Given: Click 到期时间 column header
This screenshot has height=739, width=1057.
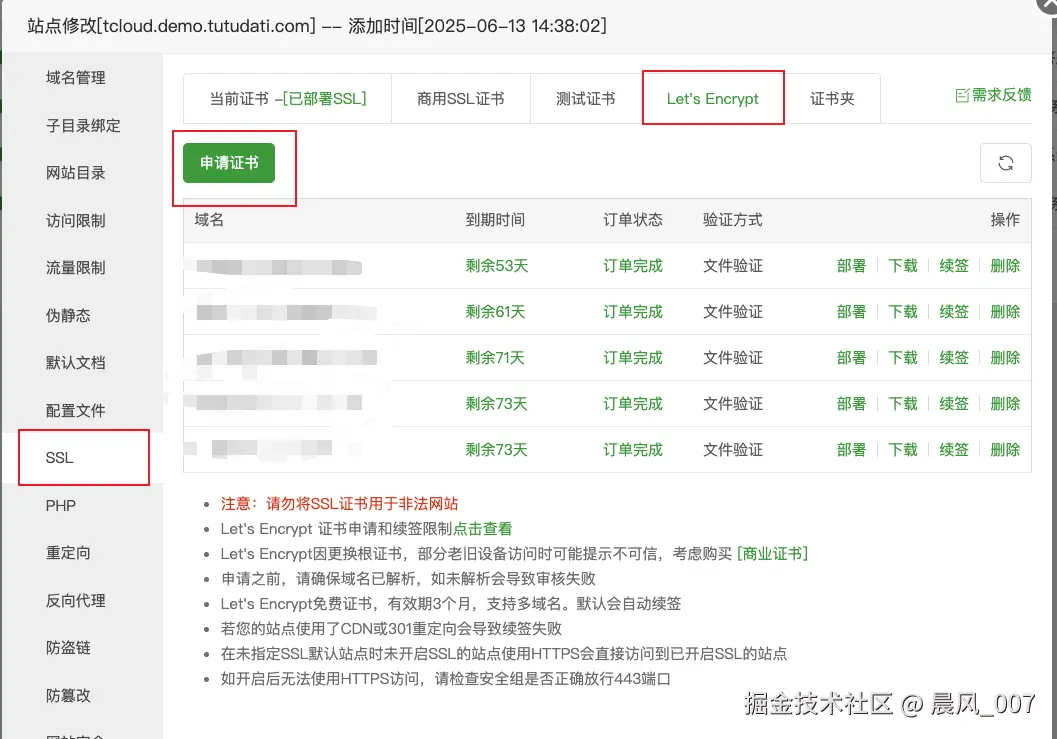Looking at the screenshot, I should 495,220.
